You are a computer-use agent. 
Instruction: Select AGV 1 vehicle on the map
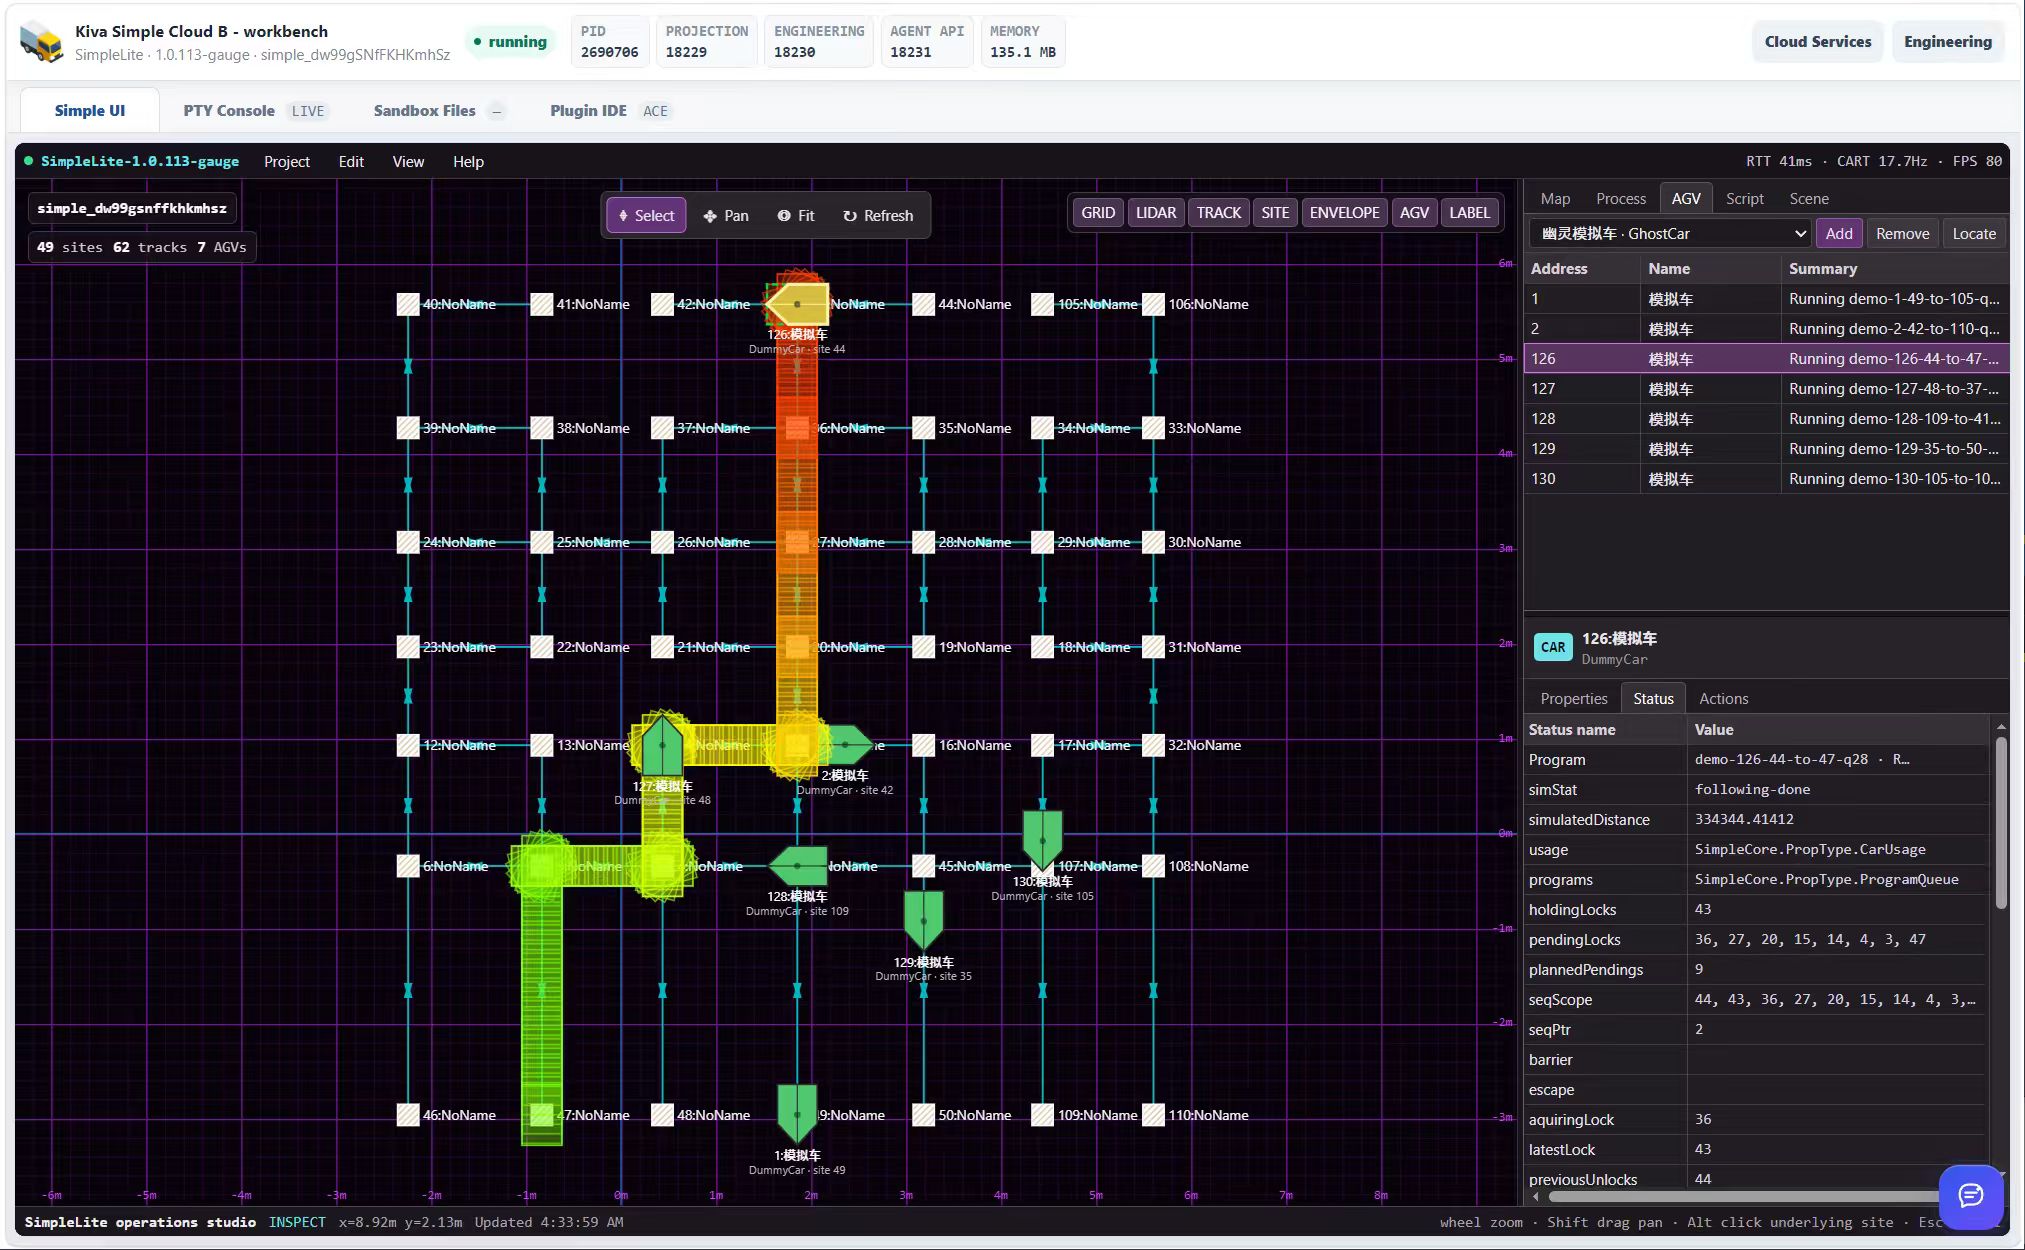coord(797,1113)
